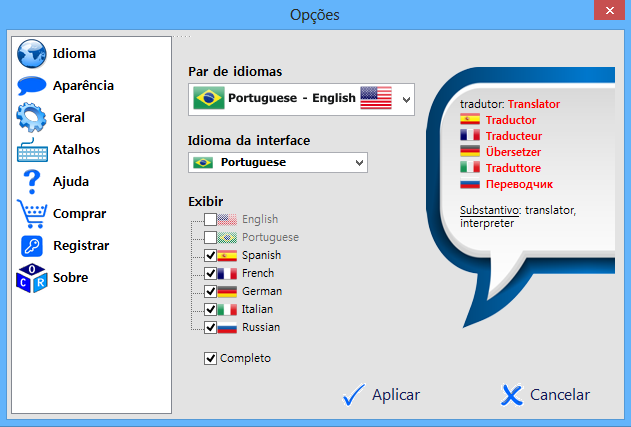Click the key icon for Registrar

point(32,246)
